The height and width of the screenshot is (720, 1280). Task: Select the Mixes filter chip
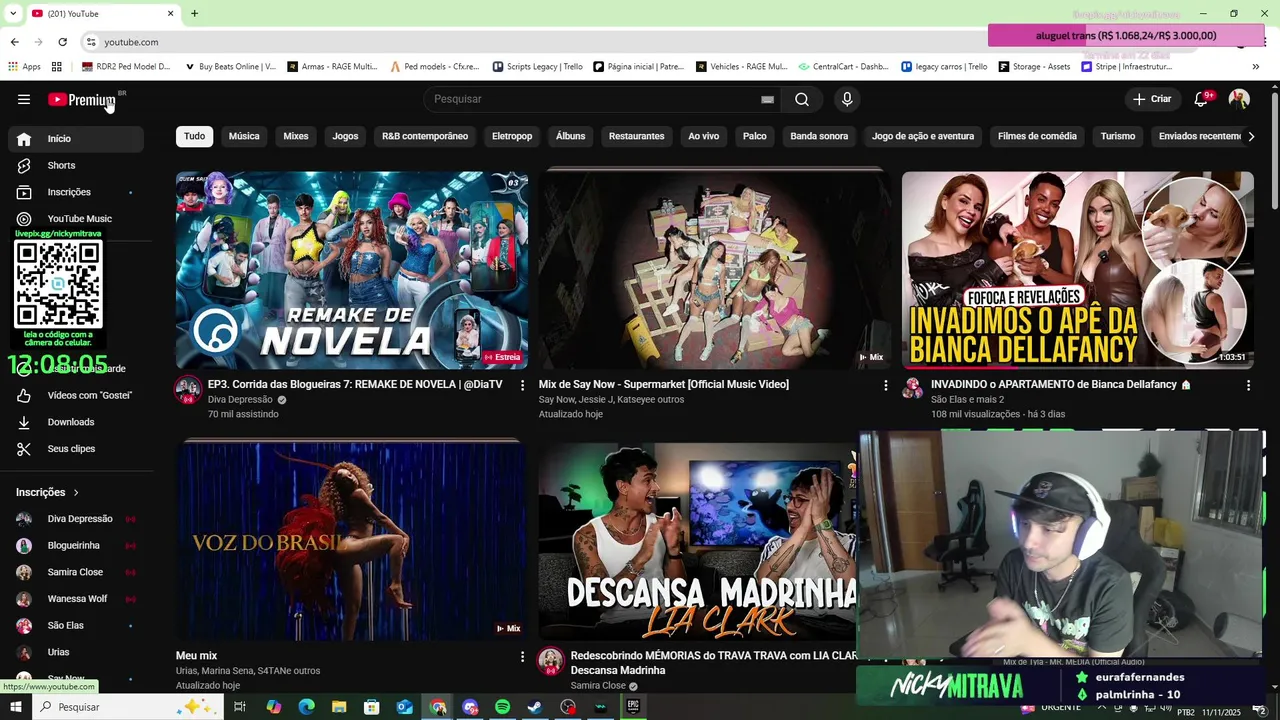pyautogui.click(x=296, y=136)
